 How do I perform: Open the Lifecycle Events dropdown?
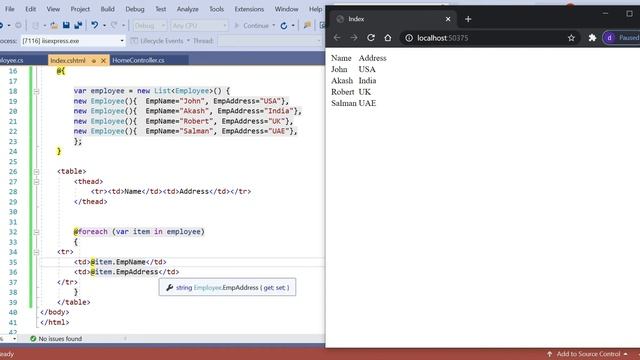pyautogui.click(x=160, y=41)
